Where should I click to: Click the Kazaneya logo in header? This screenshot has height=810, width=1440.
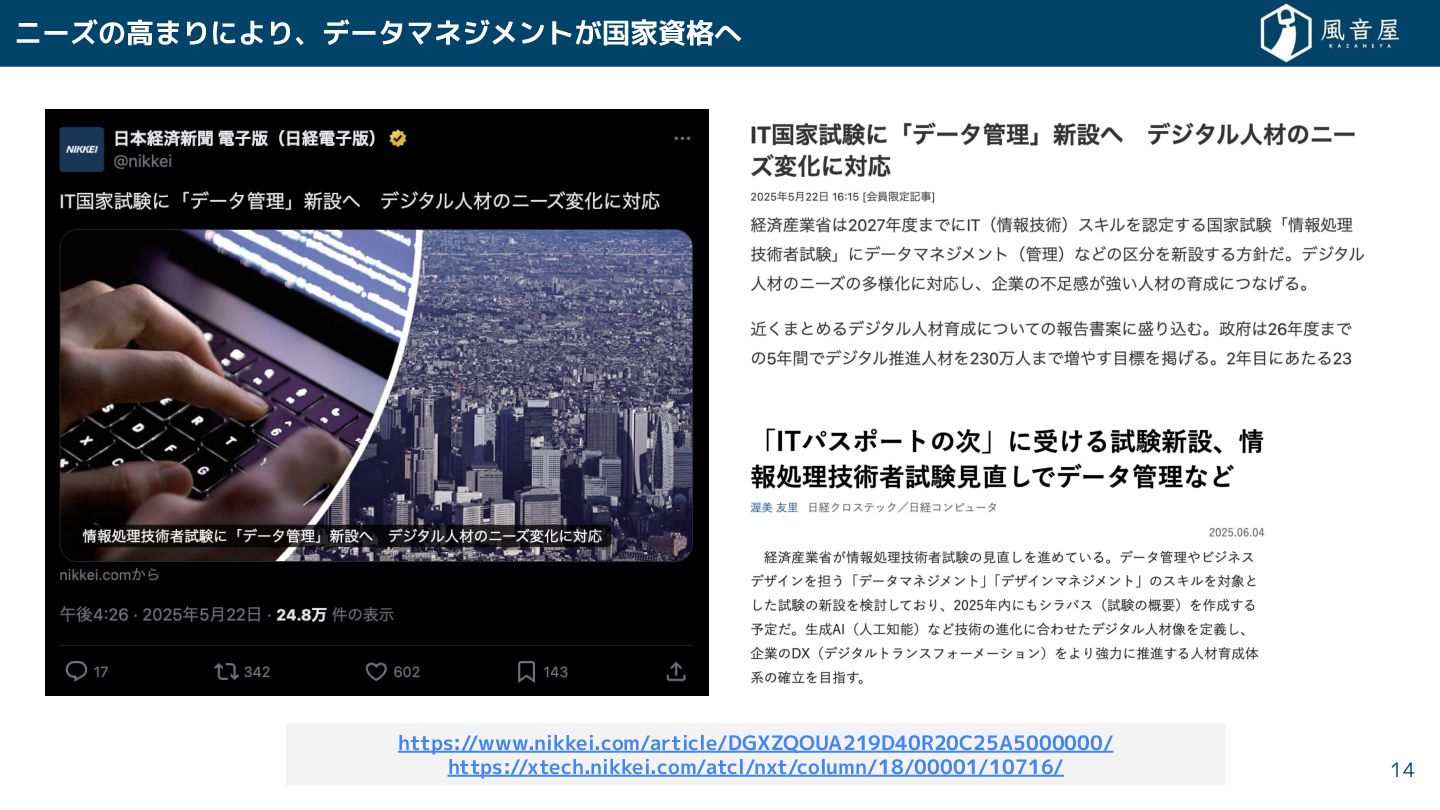click(1330, 33)
